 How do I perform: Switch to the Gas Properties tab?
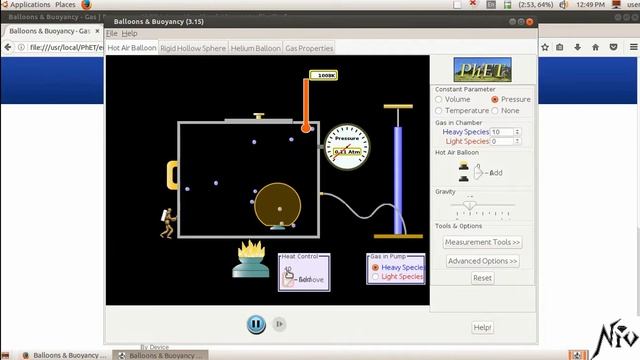tap(309, 48)
